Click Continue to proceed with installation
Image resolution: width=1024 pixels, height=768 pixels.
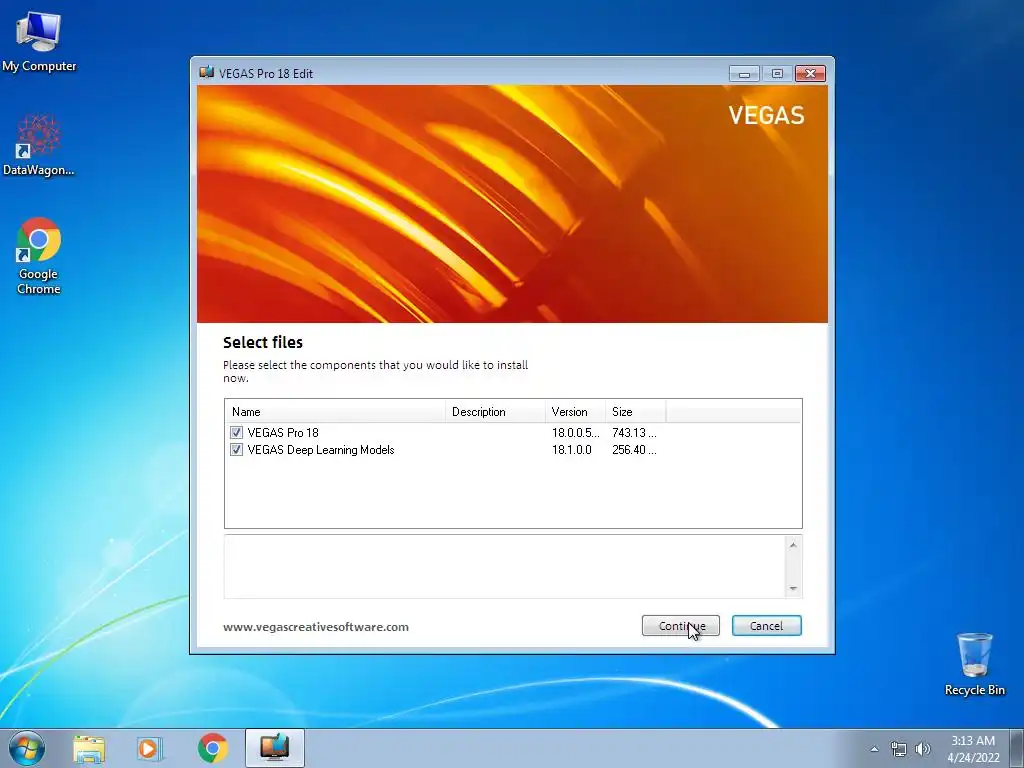(x=680, y=626)
